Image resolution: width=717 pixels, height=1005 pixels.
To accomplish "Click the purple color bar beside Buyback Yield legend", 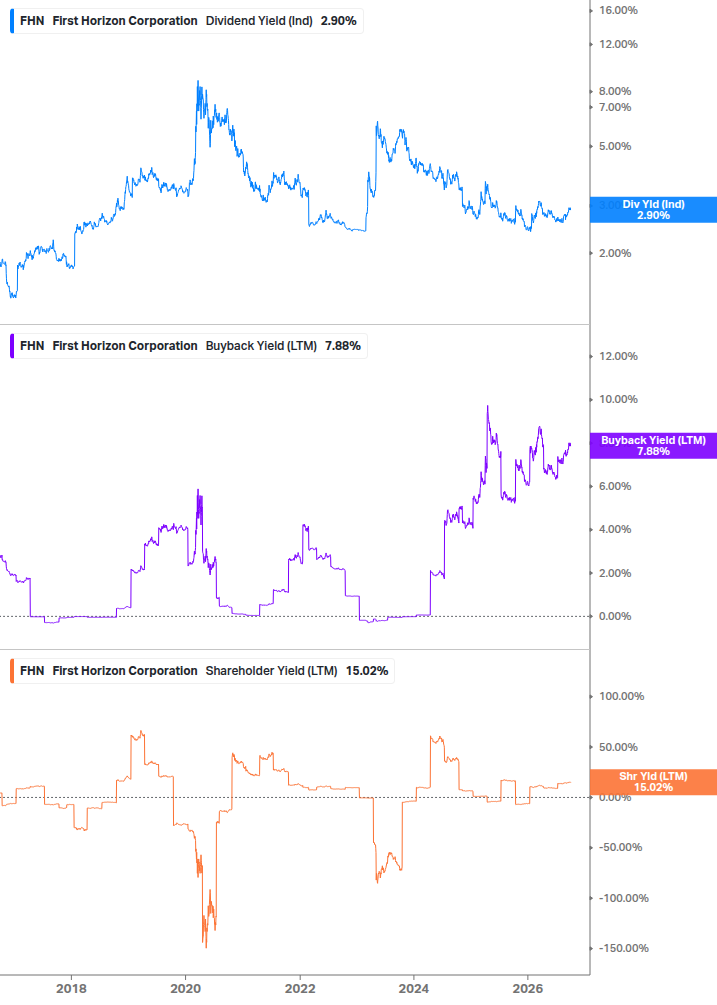I will coord(12,346).
